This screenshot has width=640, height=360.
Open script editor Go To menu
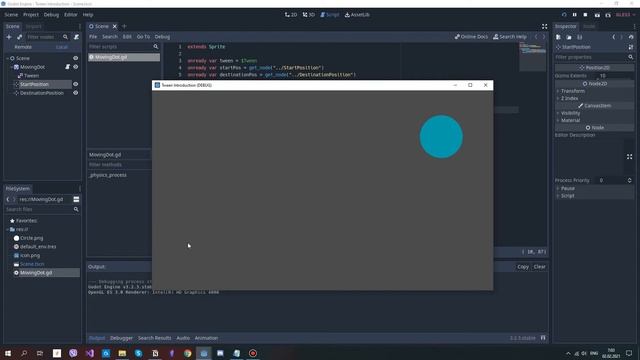coord(143,37)
